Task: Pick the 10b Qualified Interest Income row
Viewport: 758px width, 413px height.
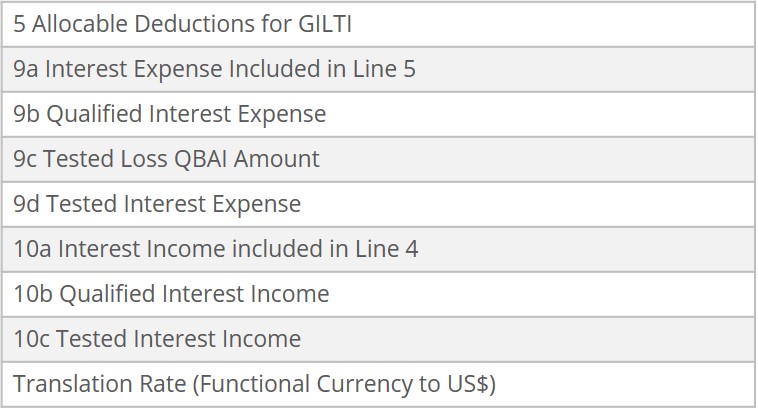Action: point(378,294)
